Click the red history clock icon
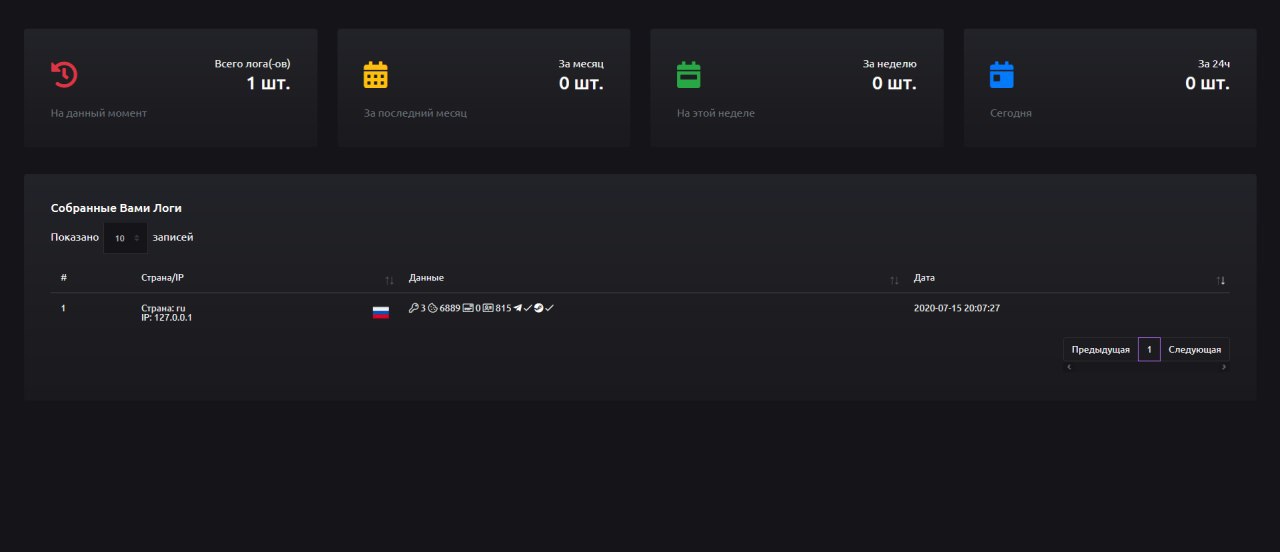 tap(64, 75)
